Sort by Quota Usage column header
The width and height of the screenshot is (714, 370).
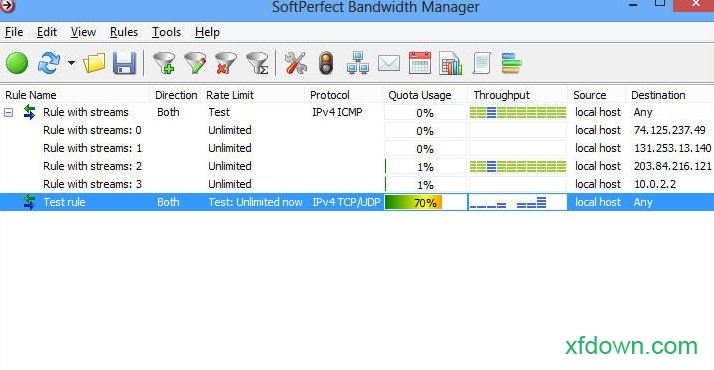click(426, 95)
